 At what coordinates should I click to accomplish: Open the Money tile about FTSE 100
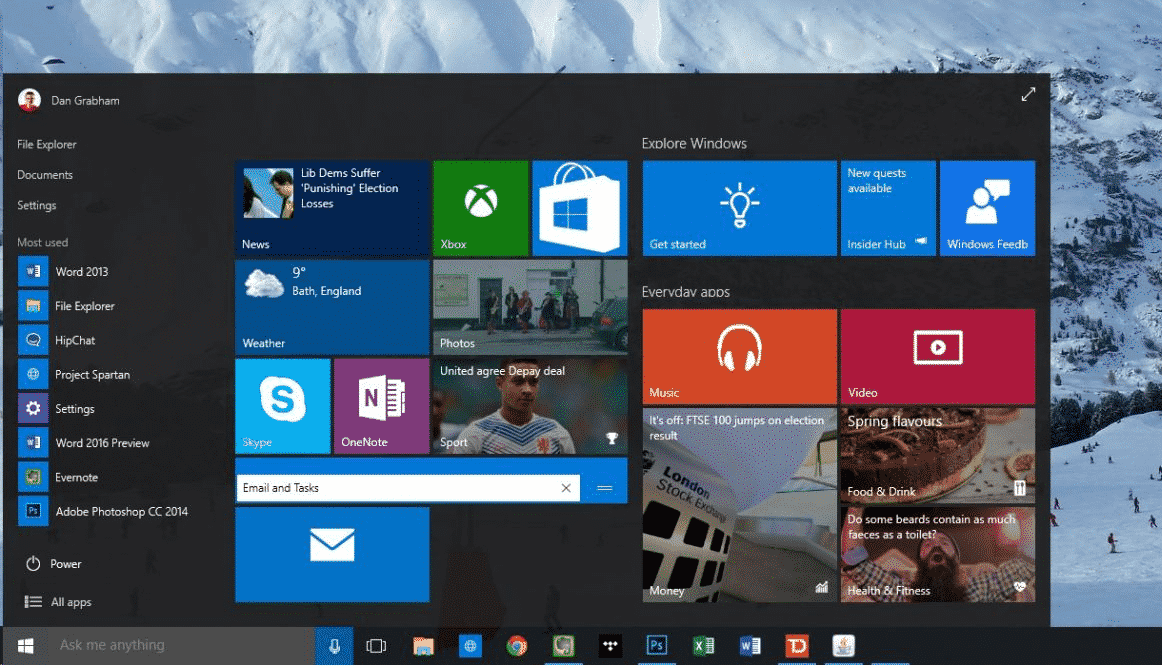click(740, 505)
